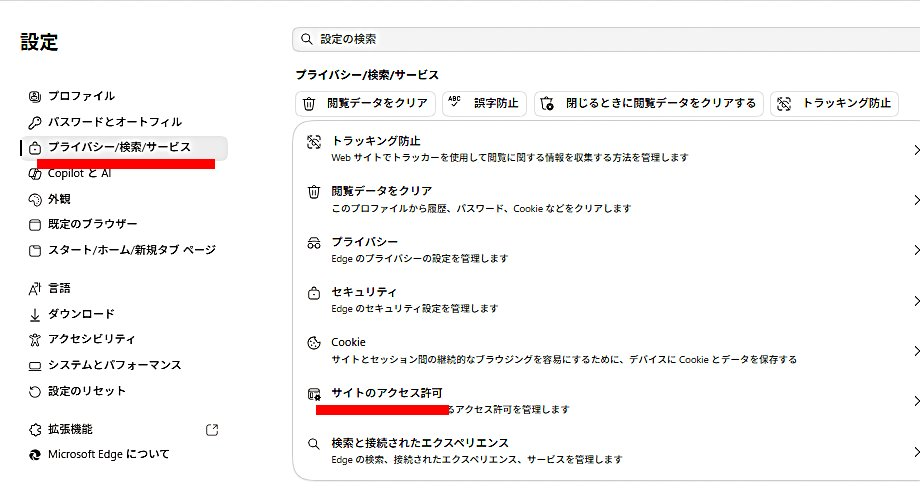This screenshot has height=490, width=920.
Task: Click the site permissions icon beside サイトのアクセス許可
Action: point(314,394)
